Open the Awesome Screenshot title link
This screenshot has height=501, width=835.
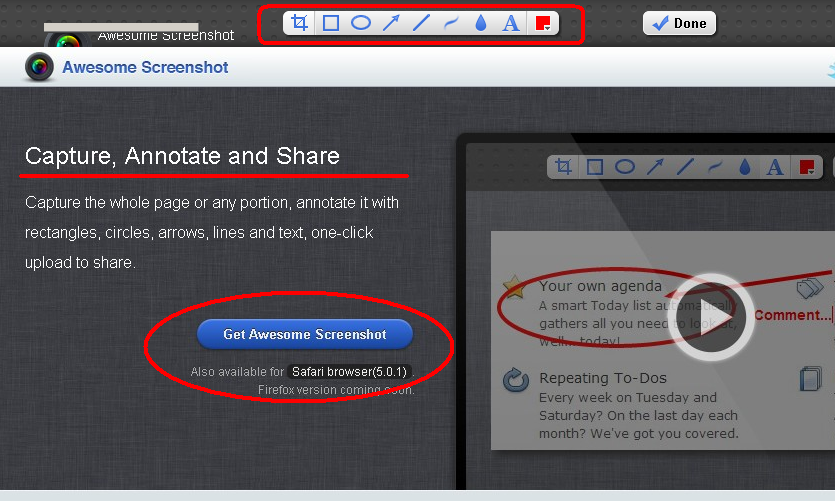[x=145, y=68]
